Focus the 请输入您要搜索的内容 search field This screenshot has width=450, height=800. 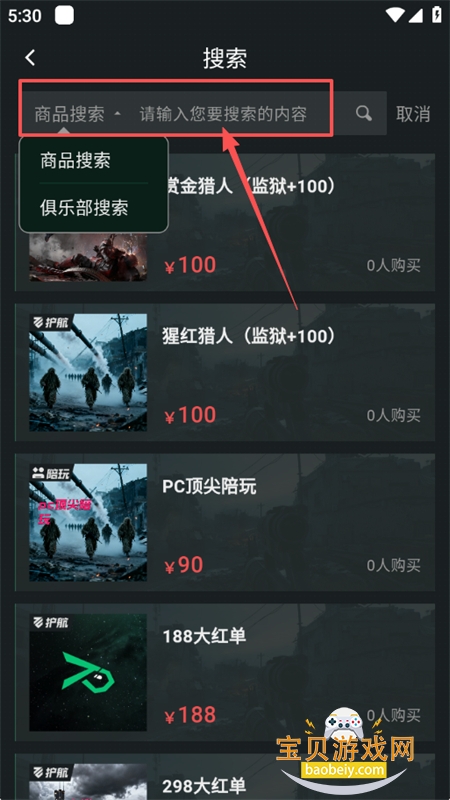click(223, 113)
